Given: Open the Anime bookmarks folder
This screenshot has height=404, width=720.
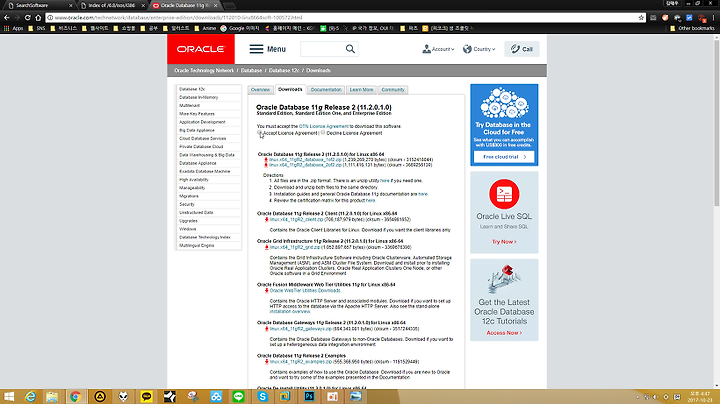Looking at the screenshot, I should pos(205,28).
